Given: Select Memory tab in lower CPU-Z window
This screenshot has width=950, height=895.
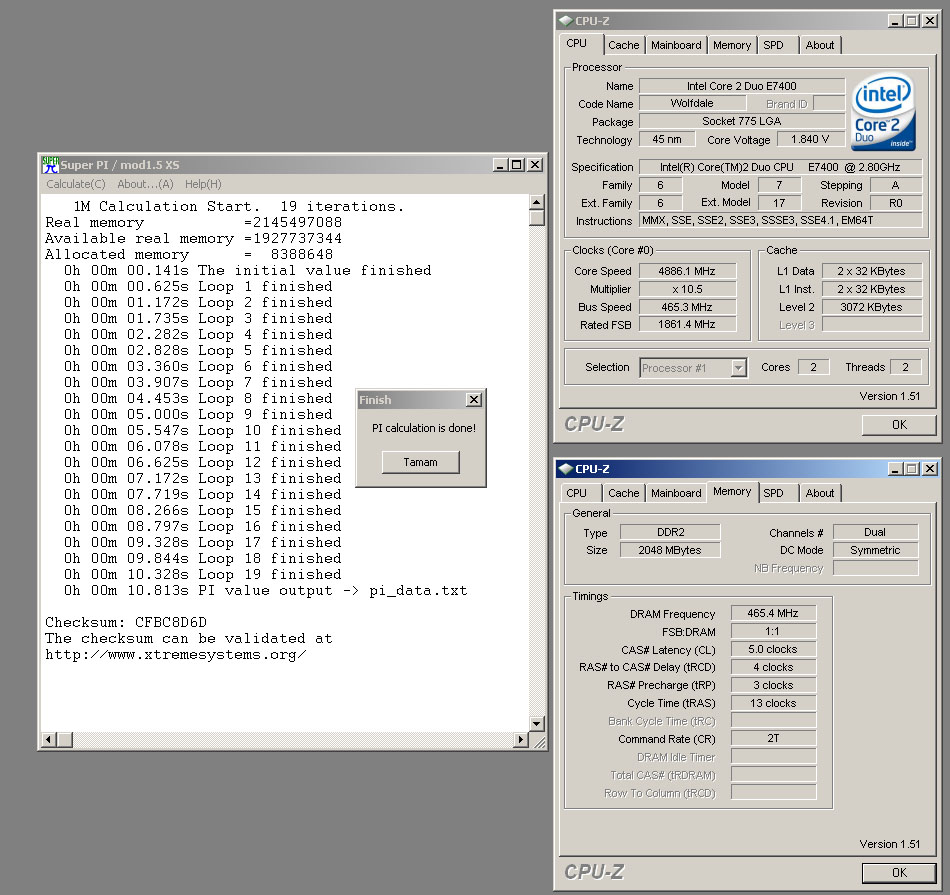Looking at the screenshot, I should click(732, 491).
